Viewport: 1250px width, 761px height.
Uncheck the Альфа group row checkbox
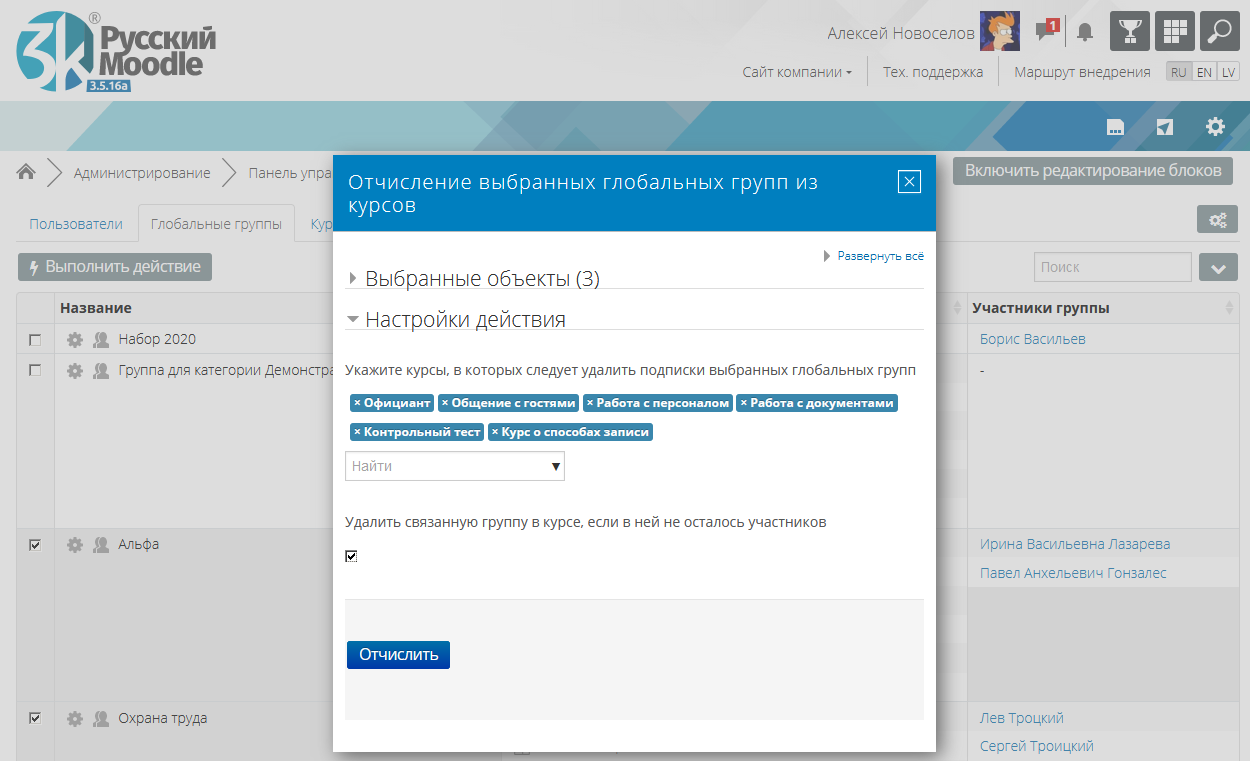click(35, 545)
